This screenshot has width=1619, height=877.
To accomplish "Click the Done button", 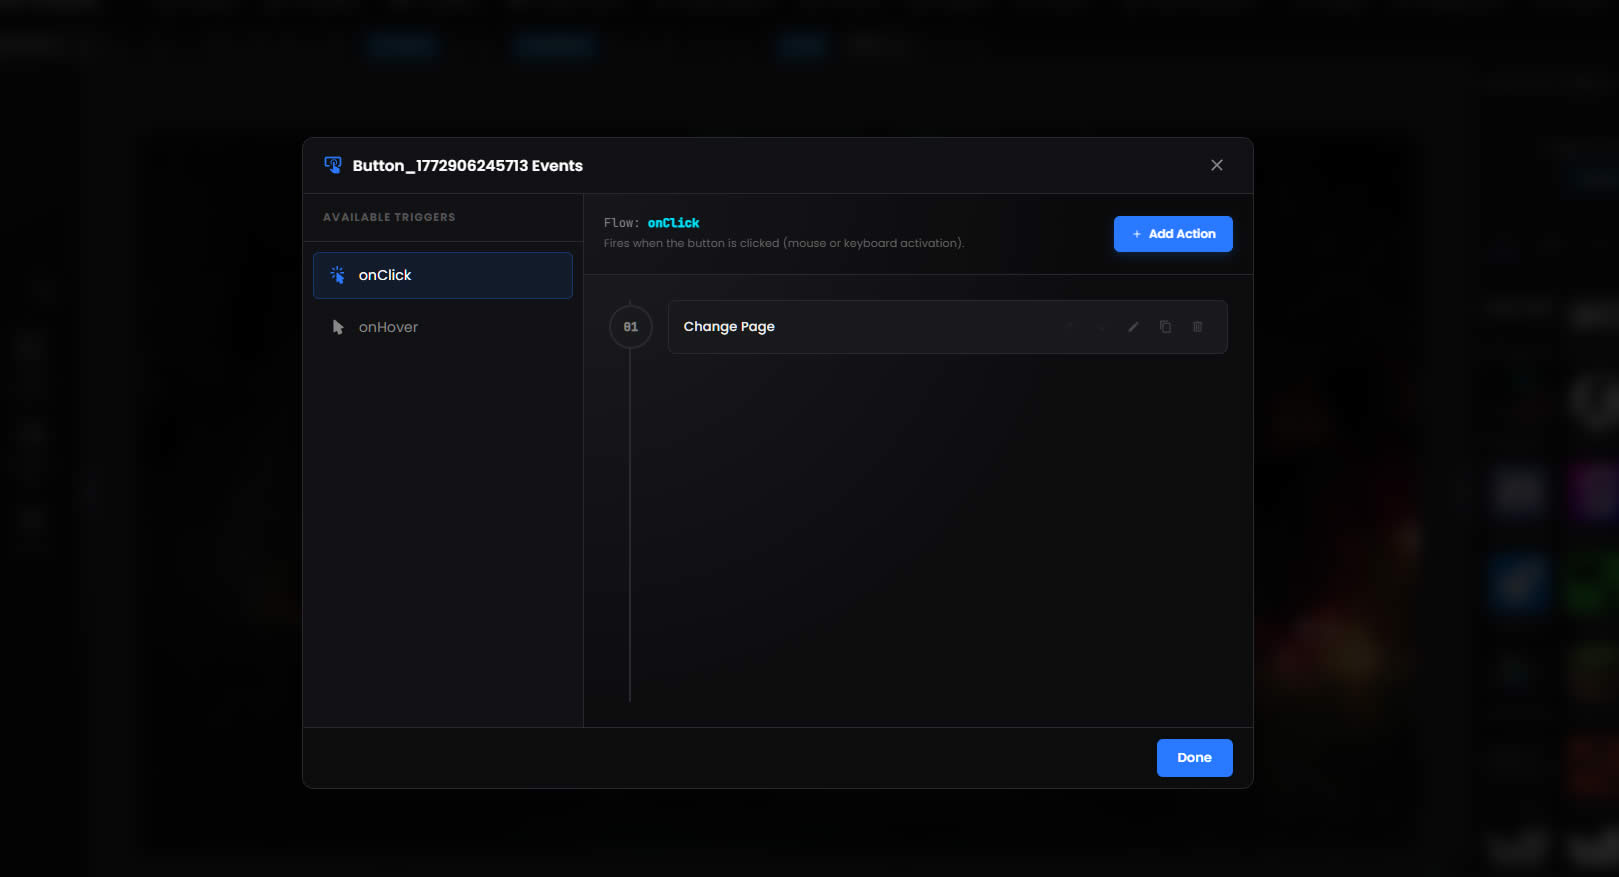I will tap(1194, 758).
